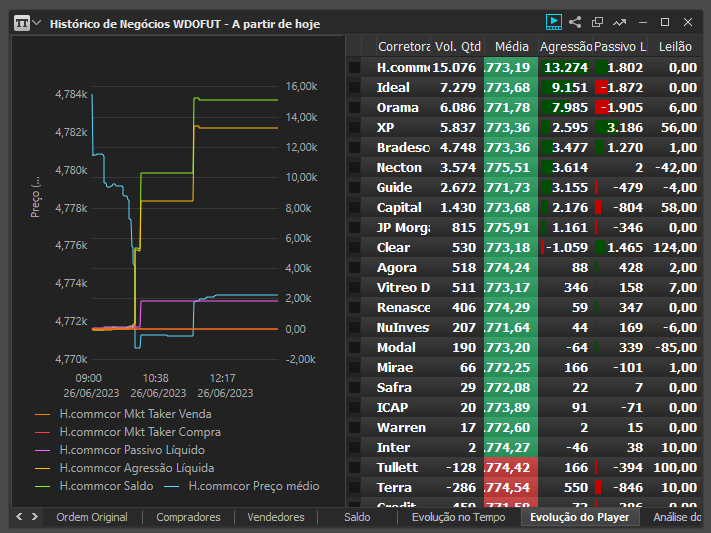Image resolution: width=711 pixels, height=533 pixels.
Task: Expand the dropdown arrow beside TT icon
Action: tap(37, 22)
